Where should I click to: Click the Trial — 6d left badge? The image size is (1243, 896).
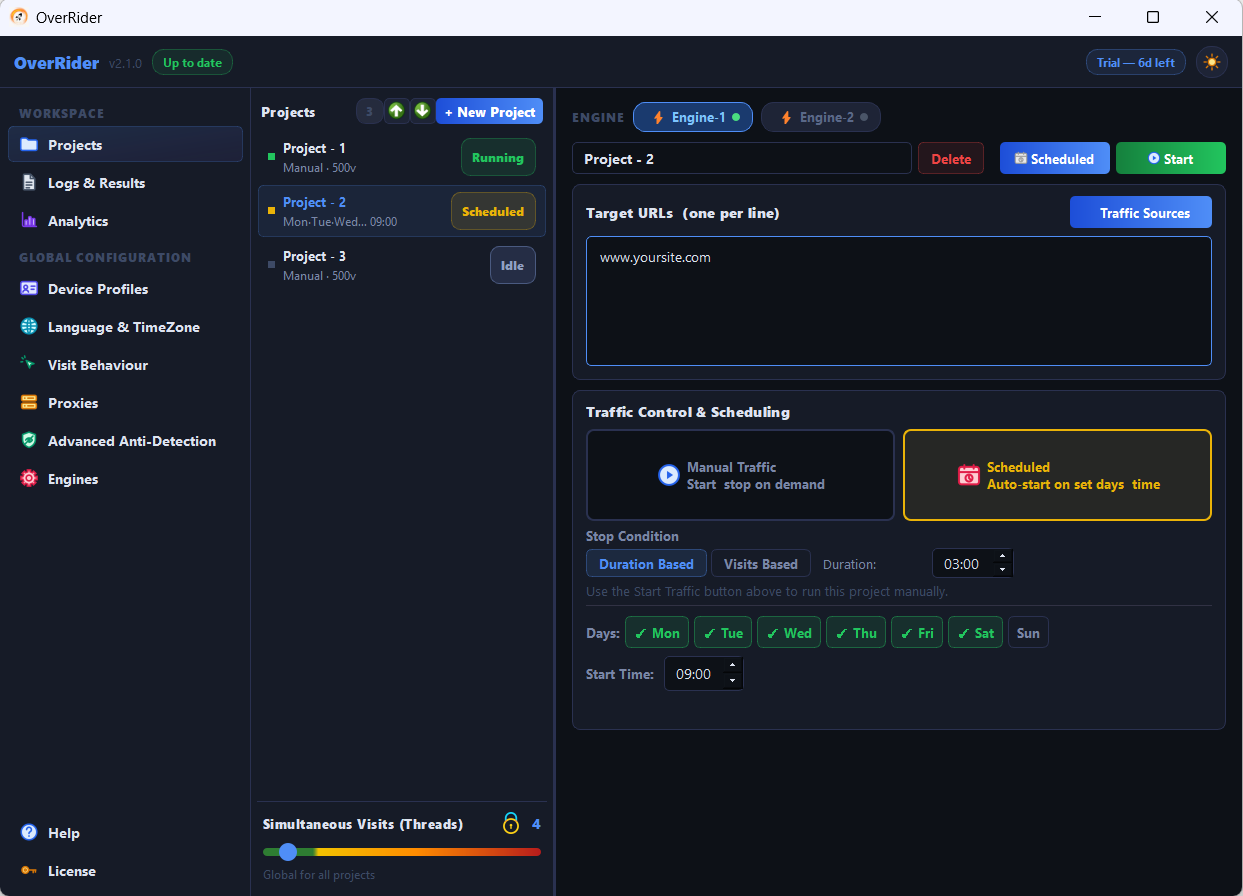1136,62
